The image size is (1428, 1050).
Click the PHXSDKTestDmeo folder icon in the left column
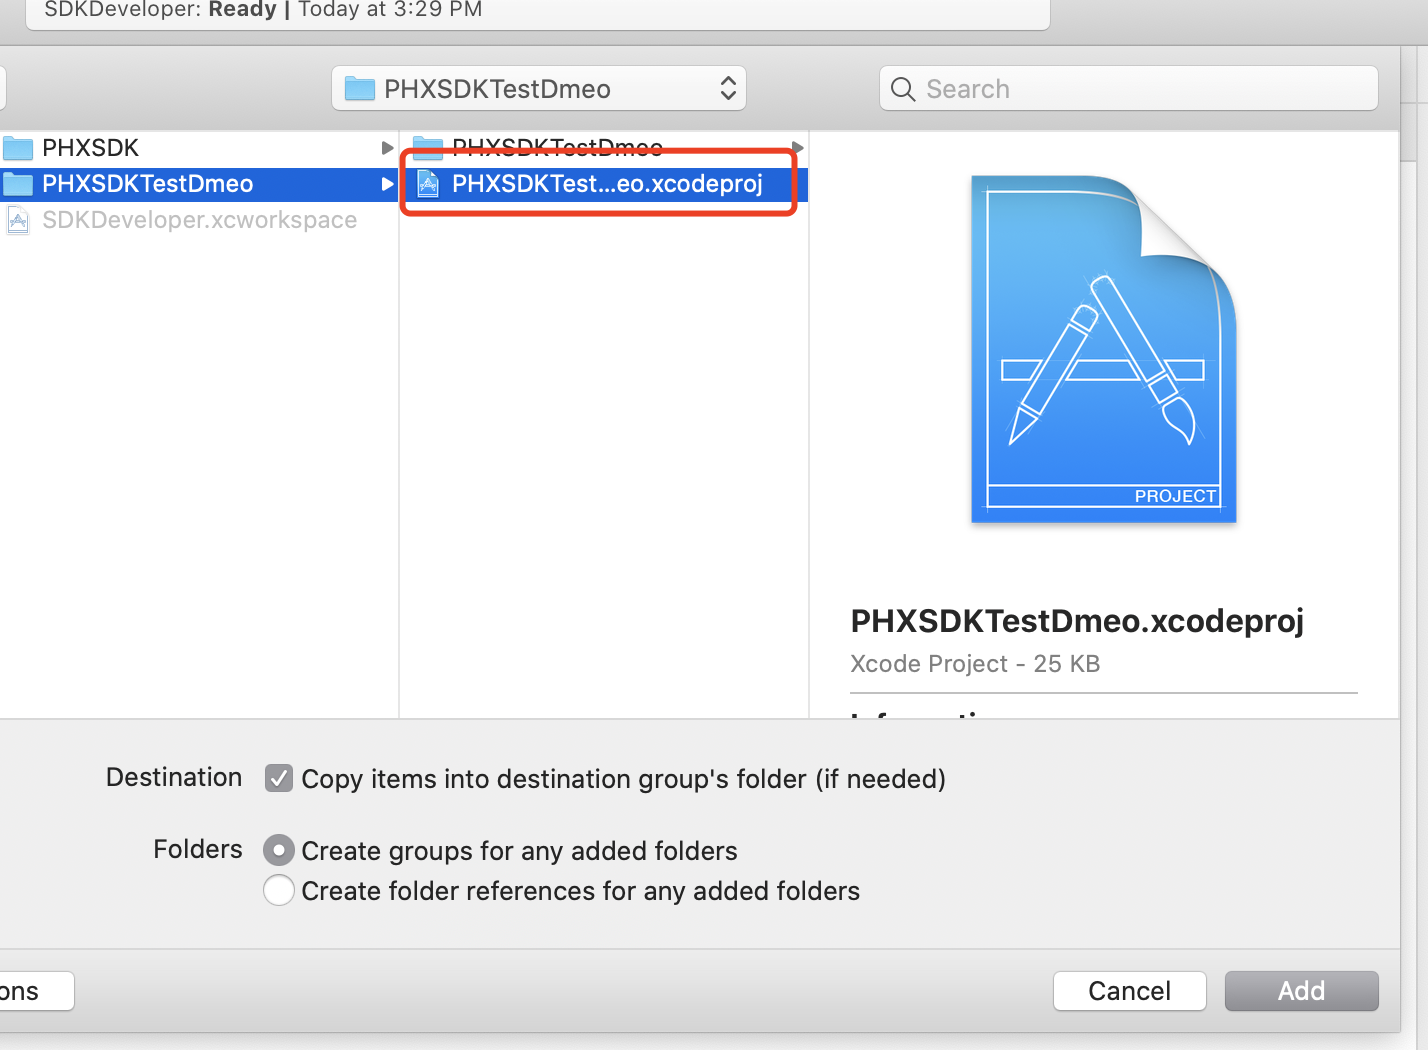[x=18, y=184]
